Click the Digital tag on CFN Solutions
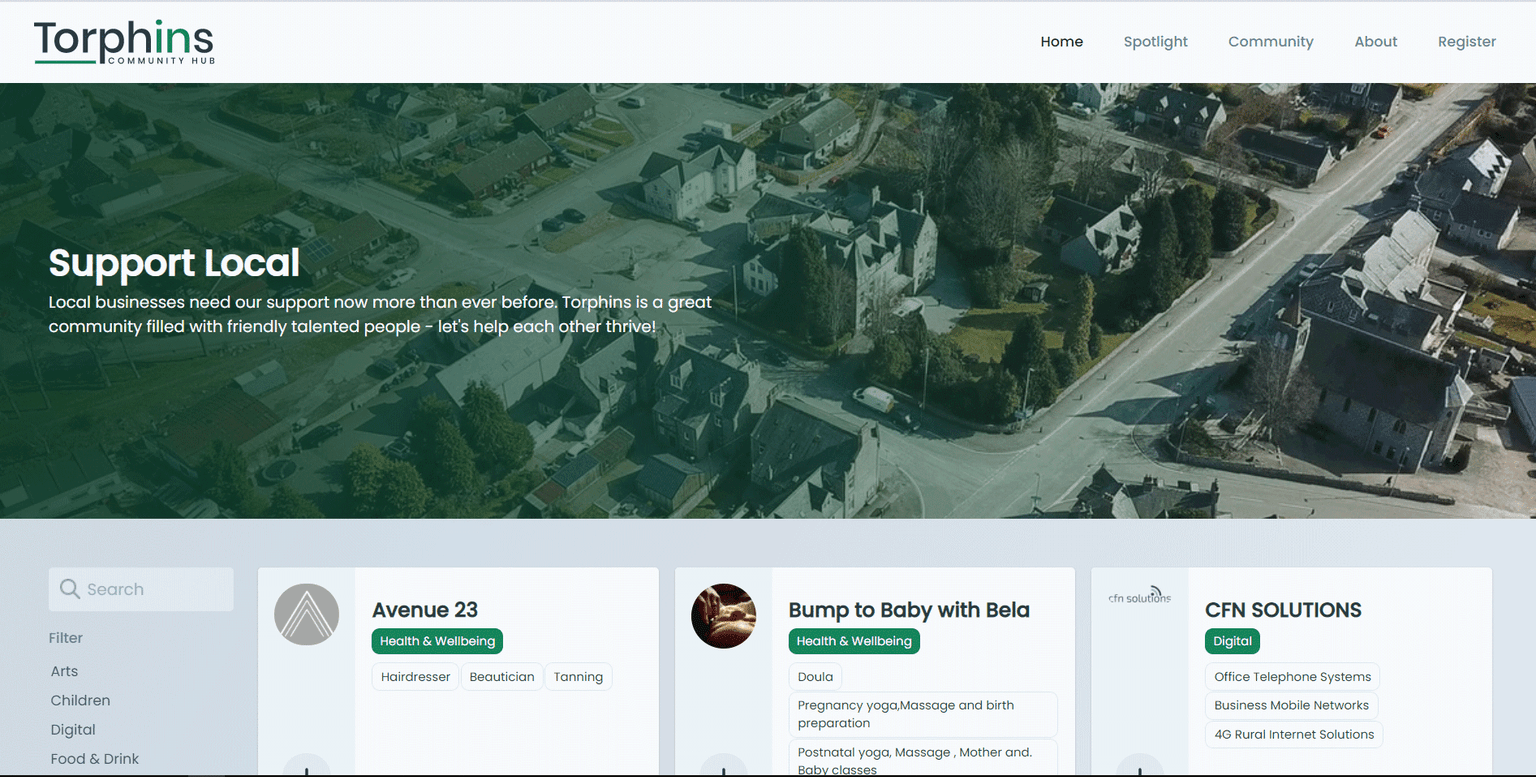Screen dimensions: 1536x777 1232,641
